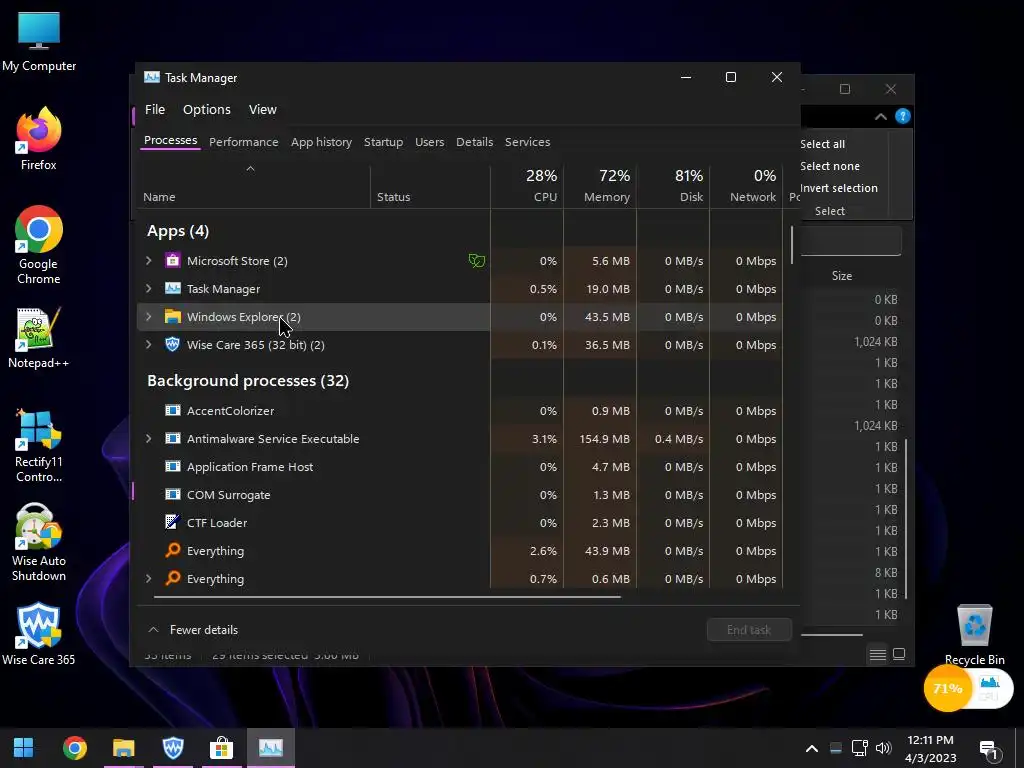Collapse to fewer details chevron
This screenshot has width=1024, height=768.
(153, 630)
